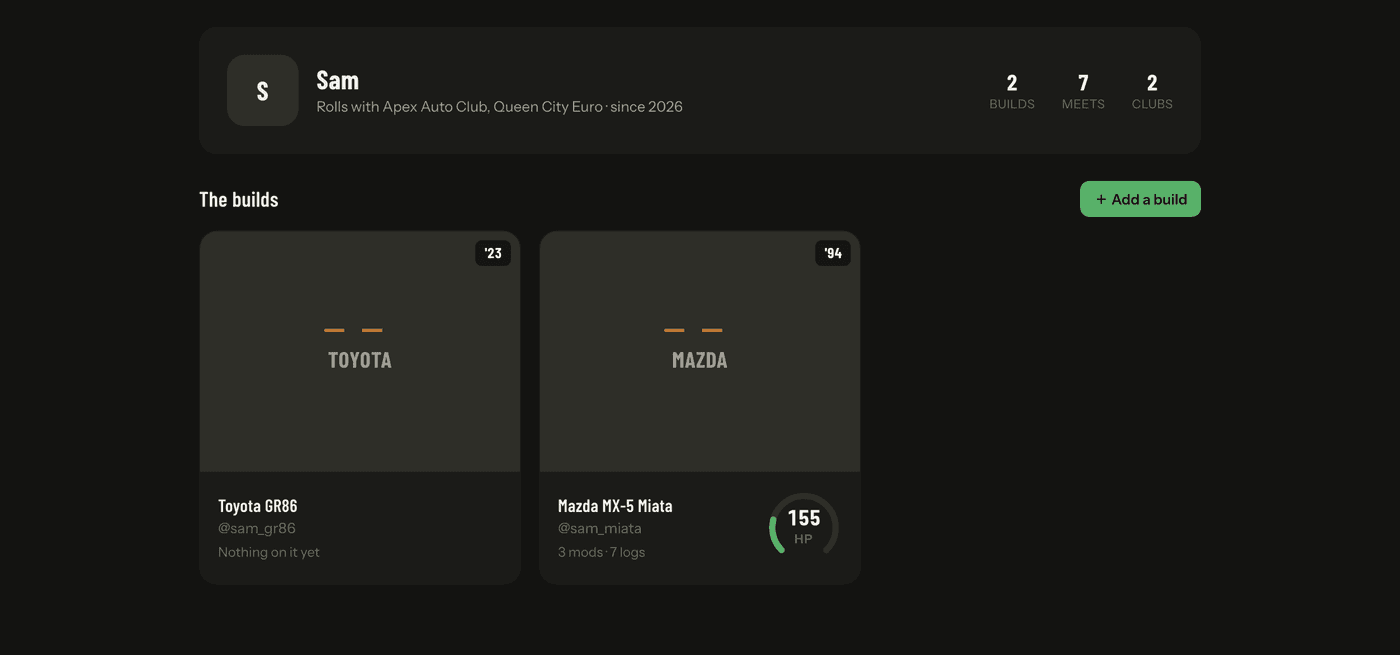Select the '94 year badge
This screenshot has height=655, width=1400.
[x=833, y=253]
